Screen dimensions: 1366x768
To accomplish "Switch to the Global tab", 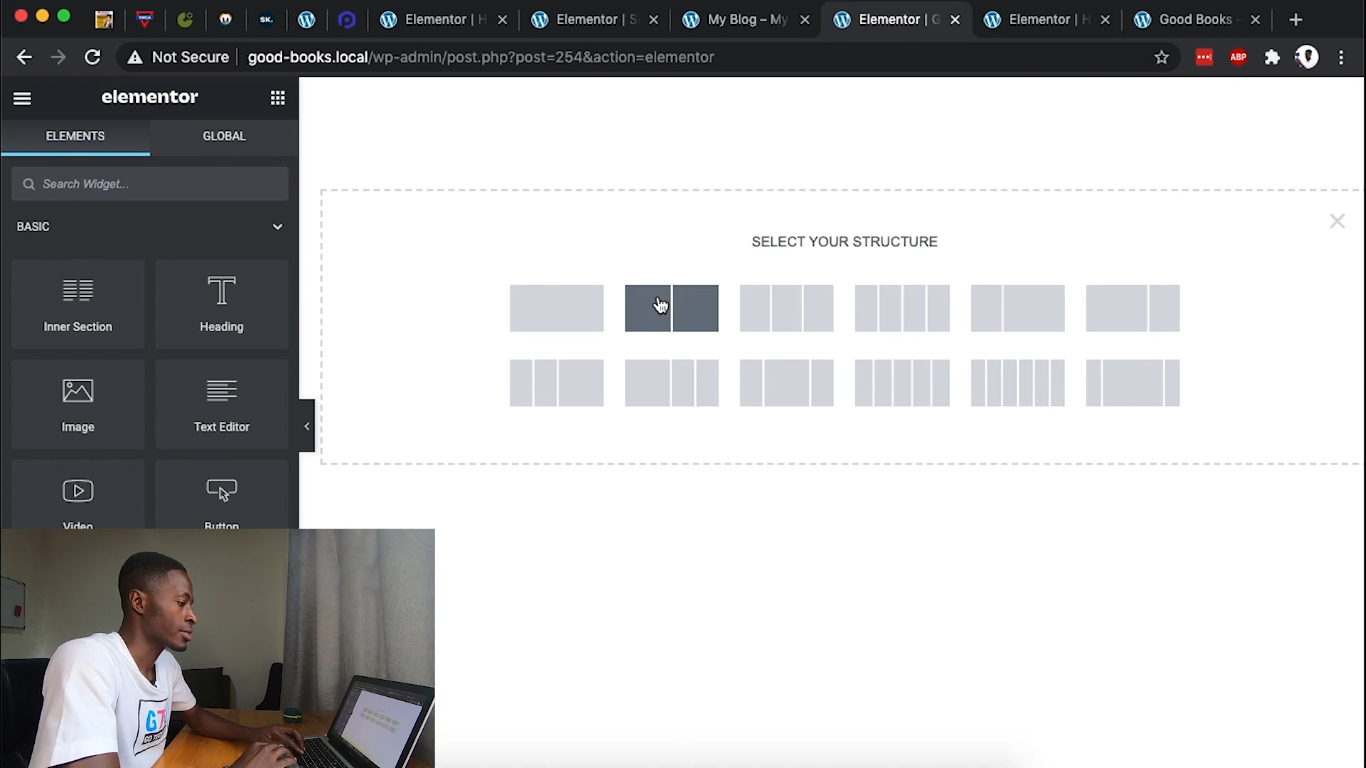I will (x=224, y=136).
